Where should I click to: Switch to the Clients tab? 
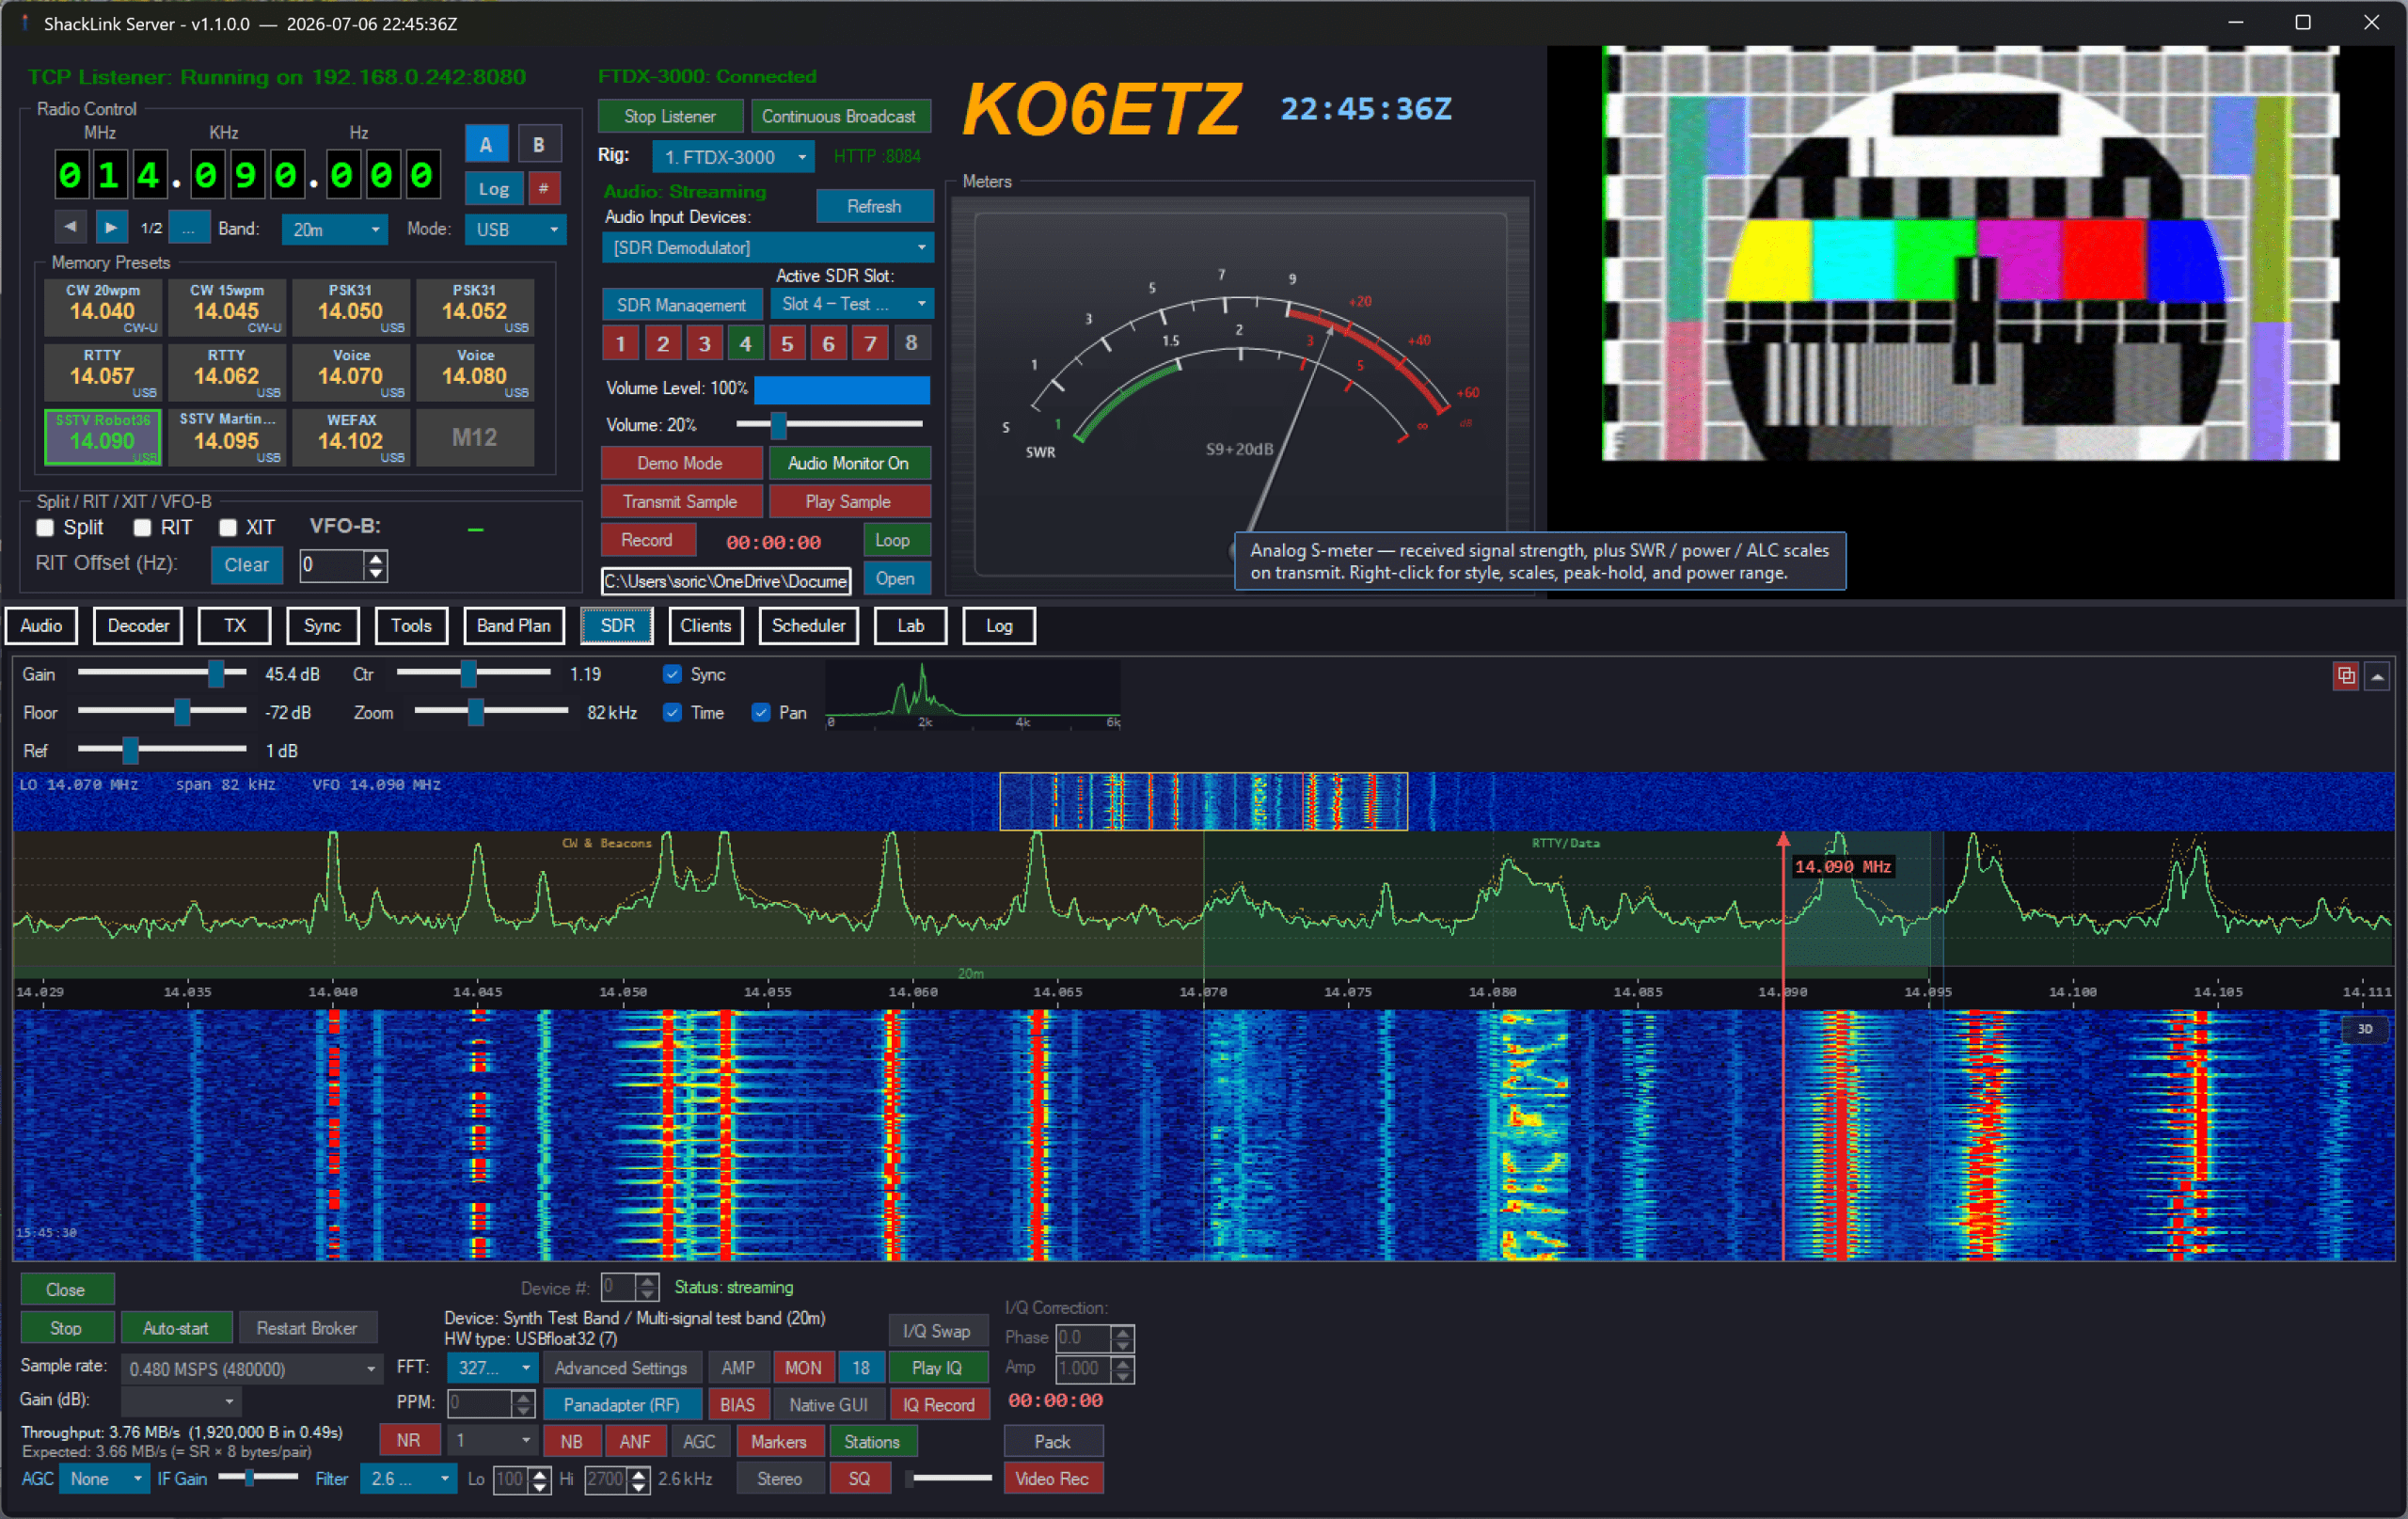click(705, 626)
